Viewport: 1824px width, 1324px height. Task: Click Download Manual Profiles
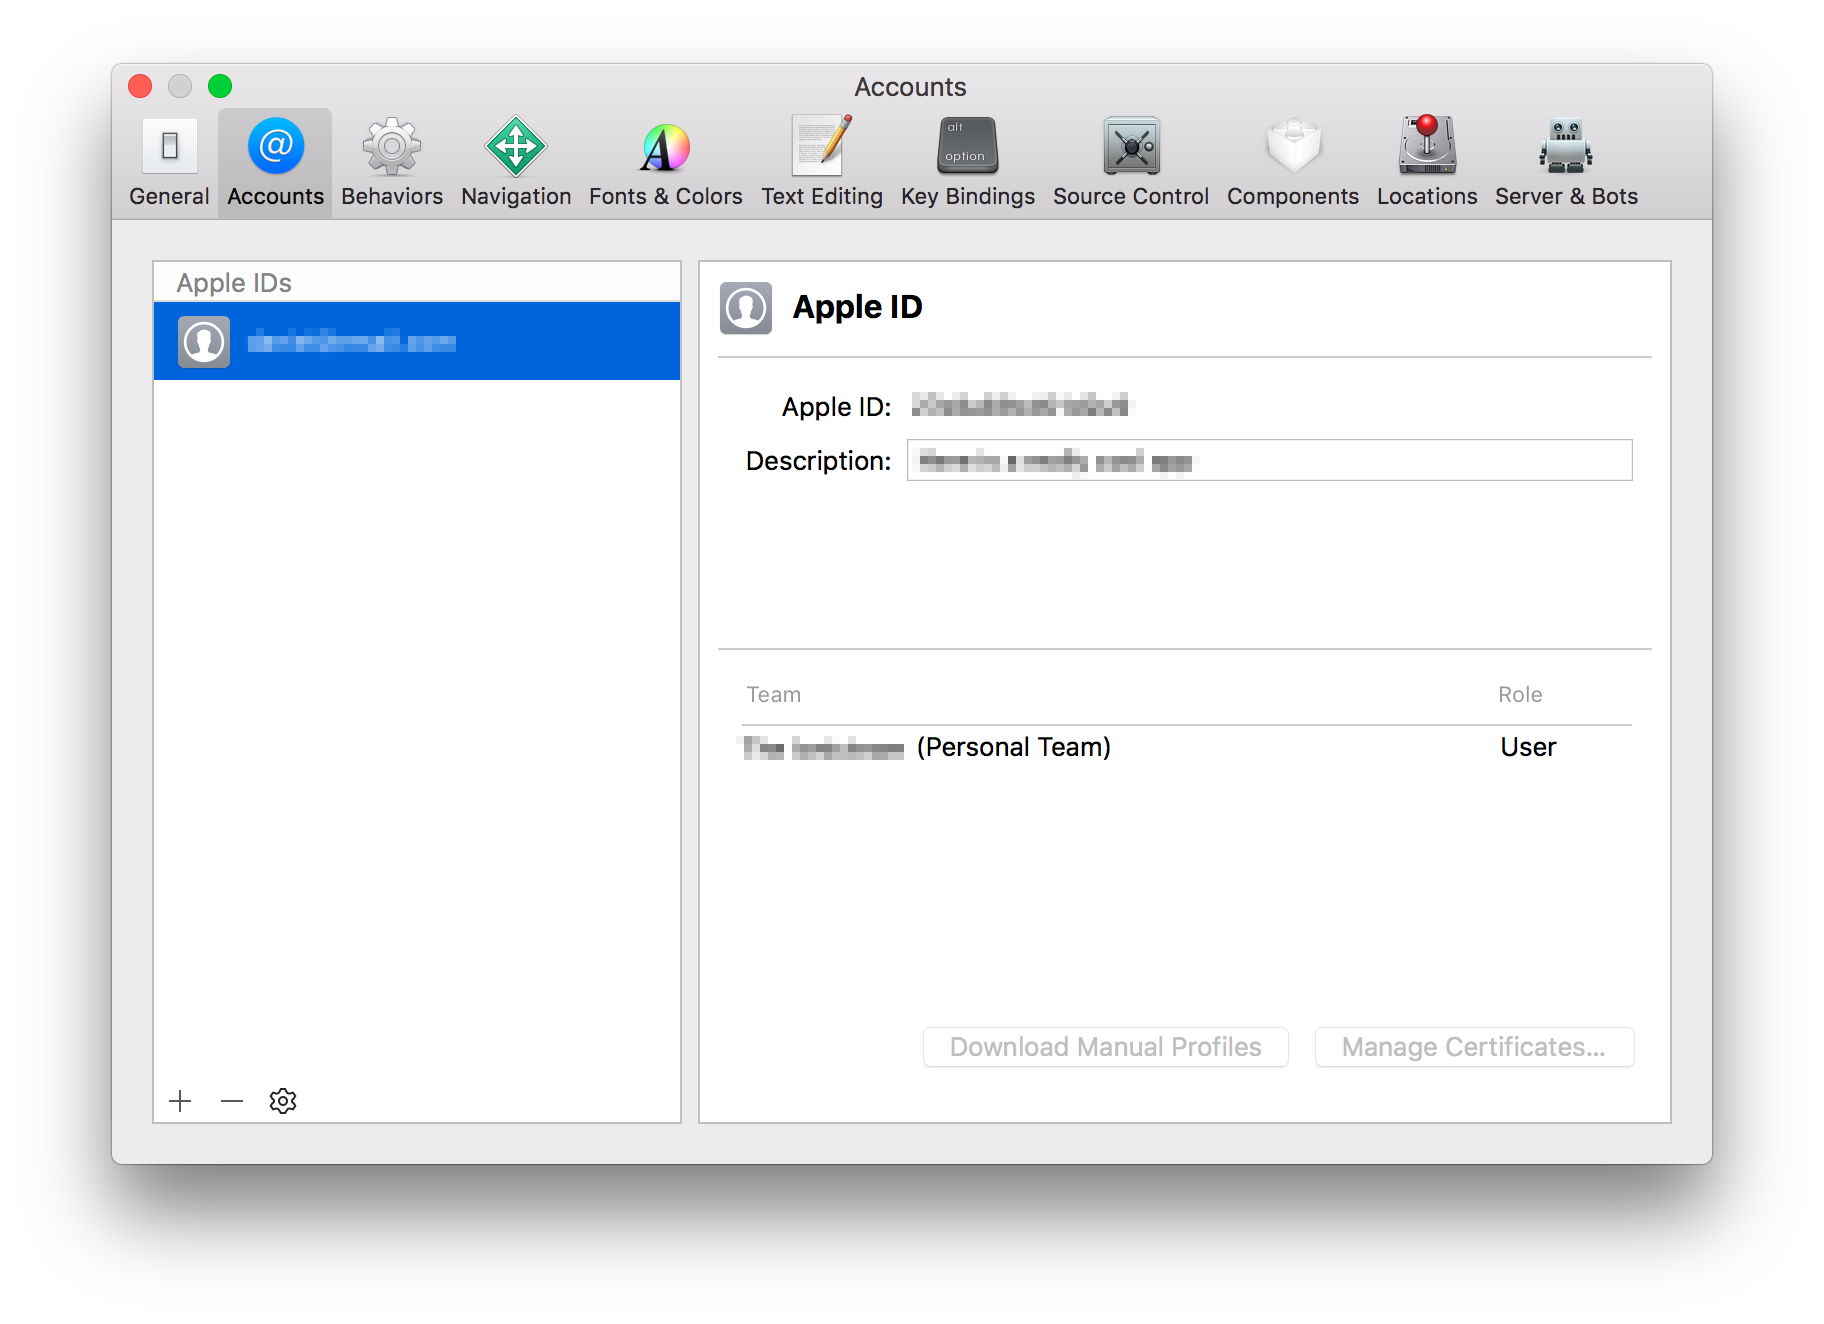[1105, 1046]
